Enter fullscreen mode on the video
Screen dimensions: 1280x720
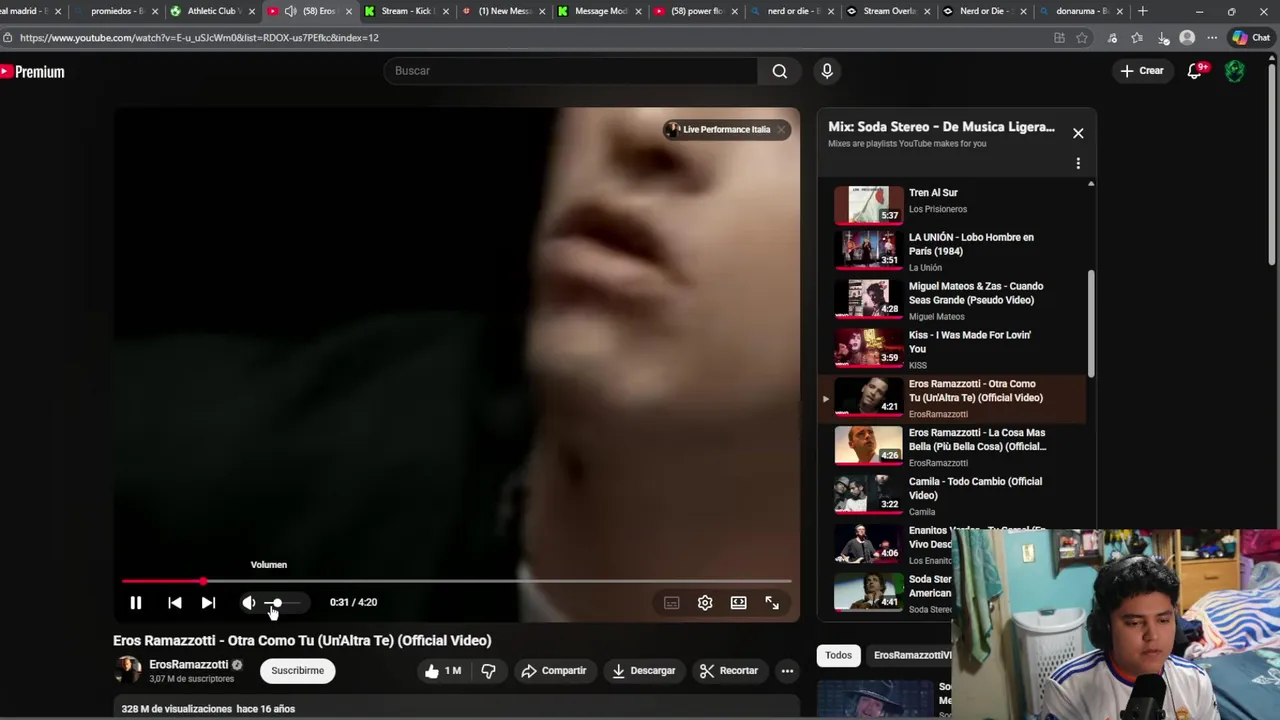(772, 603)
